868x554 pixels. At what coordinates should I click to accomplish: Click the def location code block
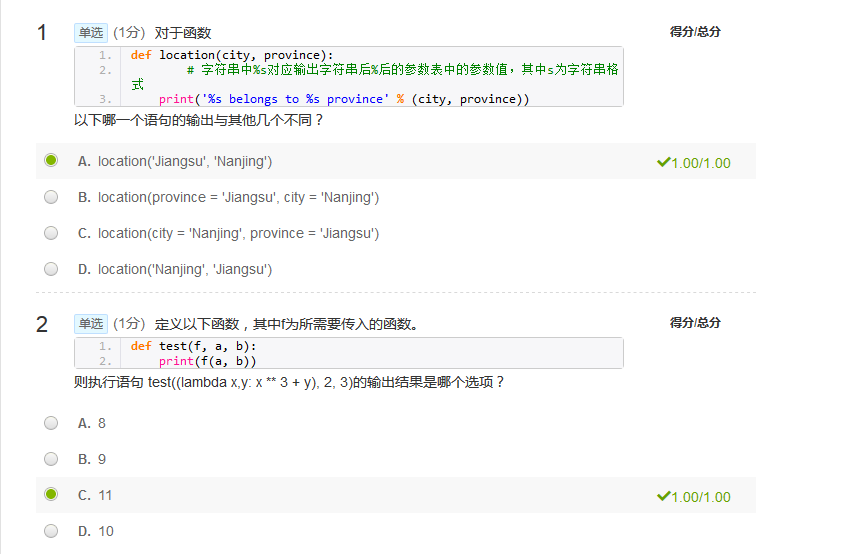(349, 76)
